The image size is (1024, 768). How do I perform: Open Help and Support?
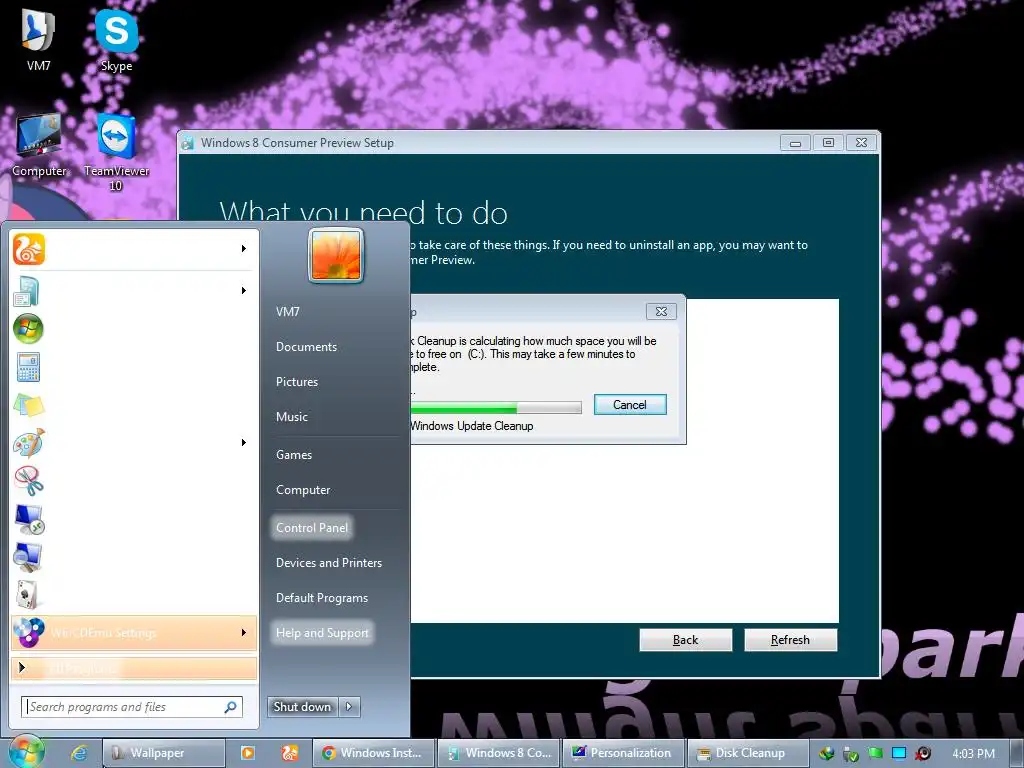(322, 633)
